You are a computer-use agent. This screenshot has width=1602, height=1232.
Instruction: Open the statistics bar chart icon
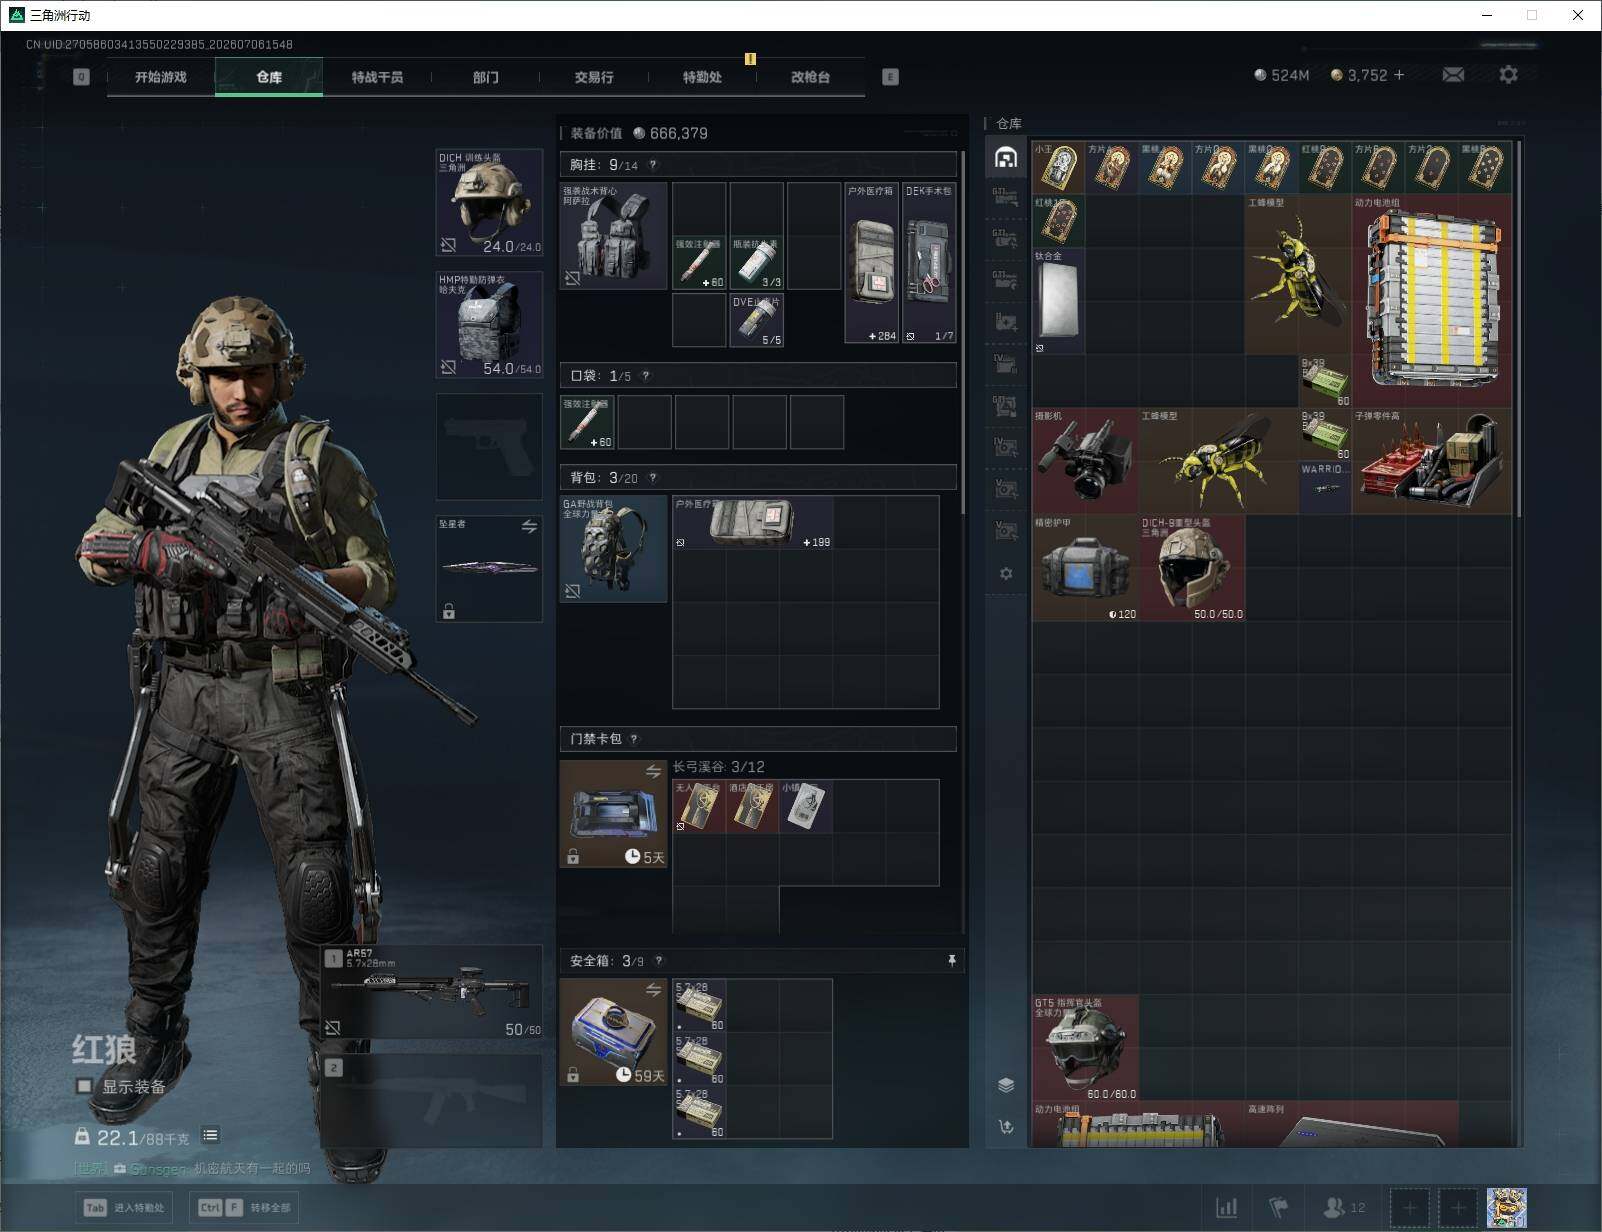pyautogui.click(x=1227, y=1208)
